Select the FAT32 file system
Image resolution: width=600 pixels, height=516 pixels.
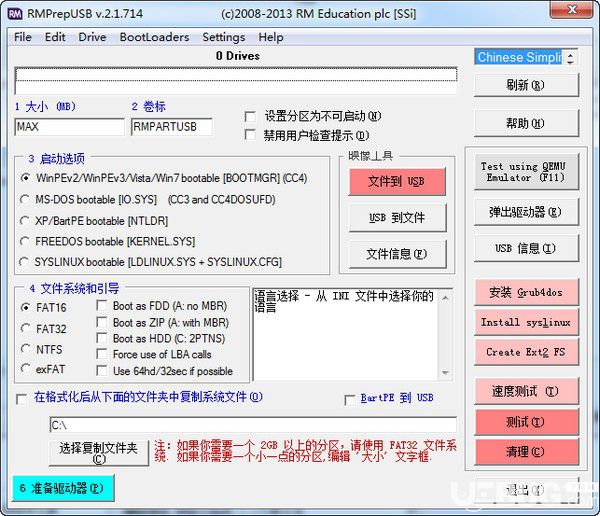click(x=26, y=328)
